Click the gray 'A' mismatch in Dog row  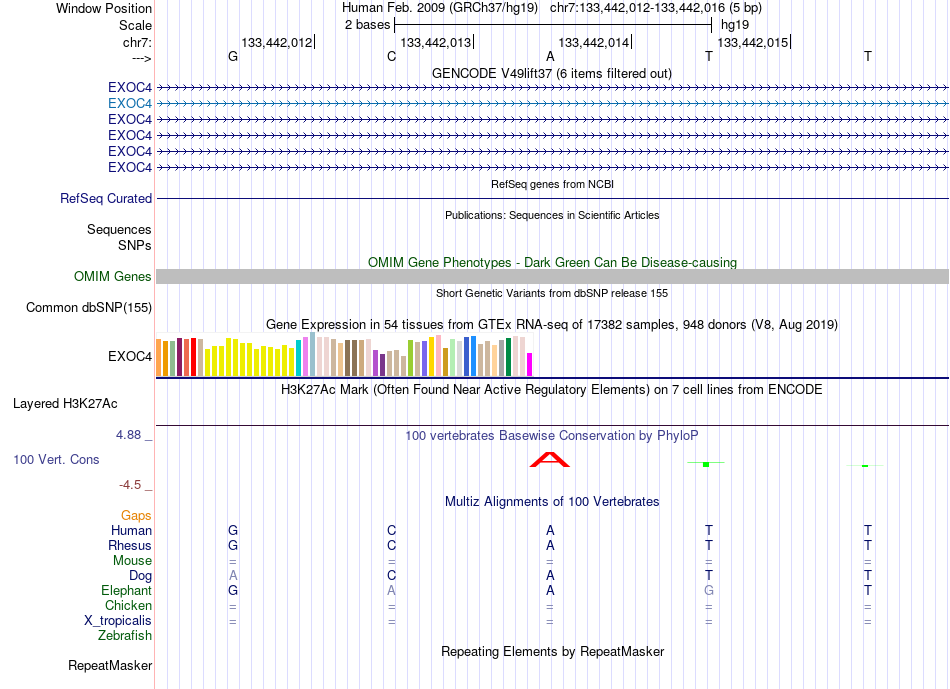[x=233, y=575]
